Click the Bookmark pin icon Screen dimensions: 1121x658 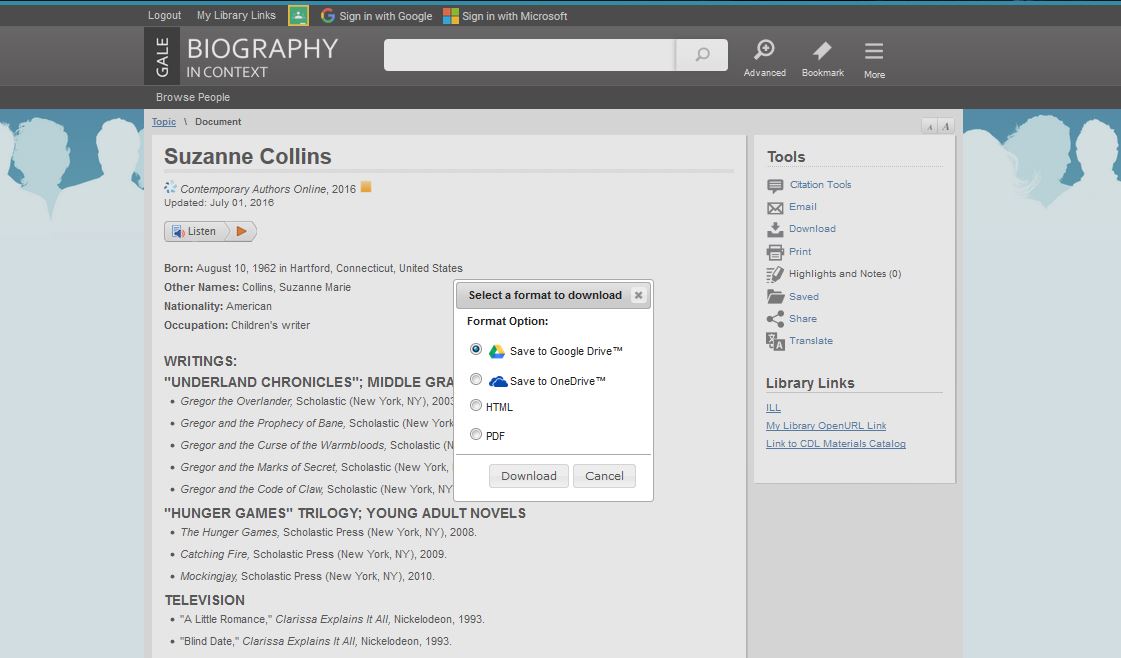[822, 50]
